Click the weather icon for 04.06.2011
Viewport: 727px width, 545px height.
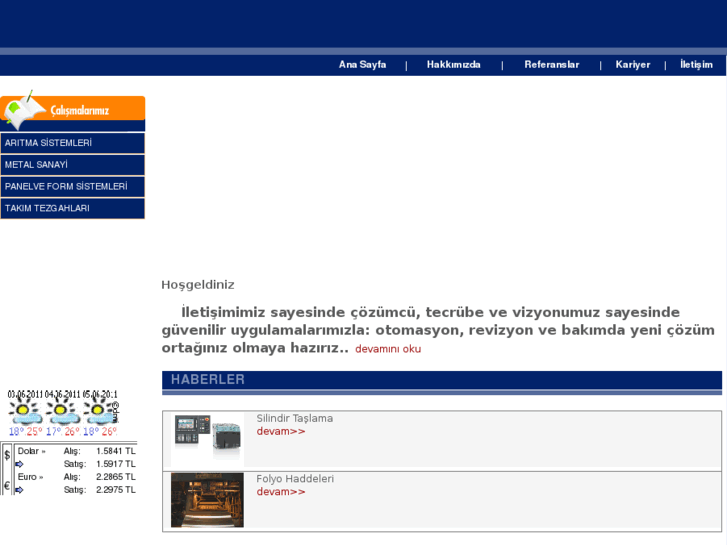click(x=62, y=413)
